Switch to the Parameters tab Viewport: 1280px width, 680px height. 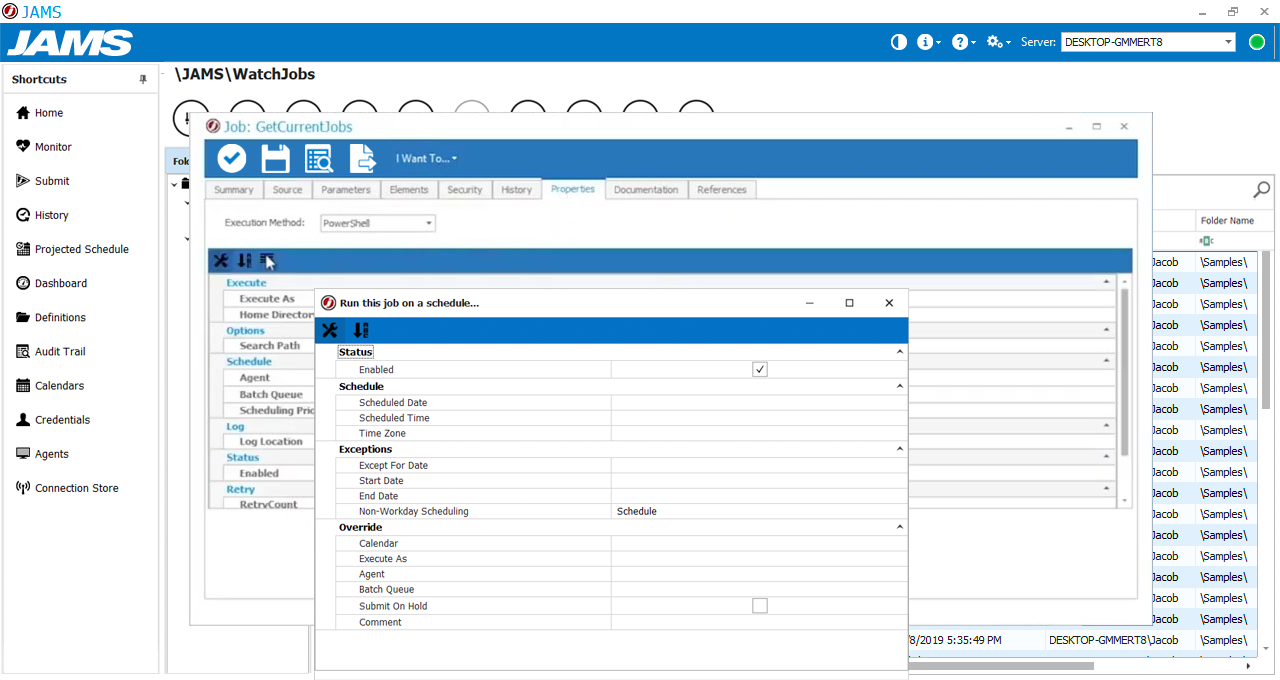[346, 189]
